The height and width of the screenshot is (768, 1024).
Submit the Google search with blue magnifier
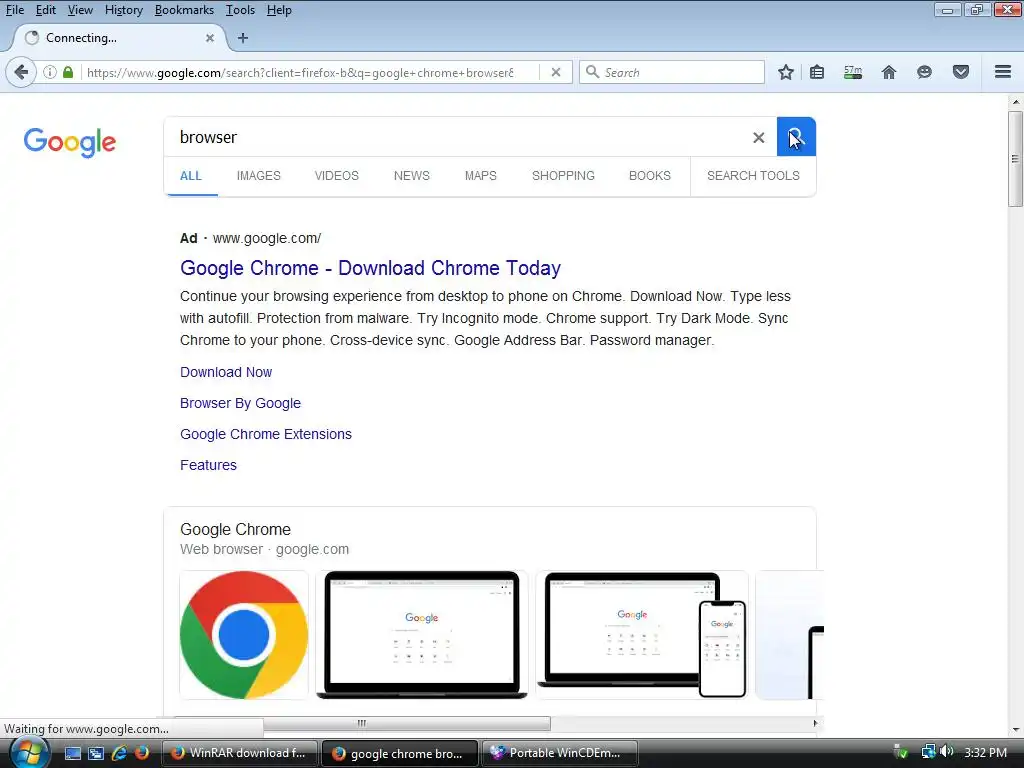[796, 137]
